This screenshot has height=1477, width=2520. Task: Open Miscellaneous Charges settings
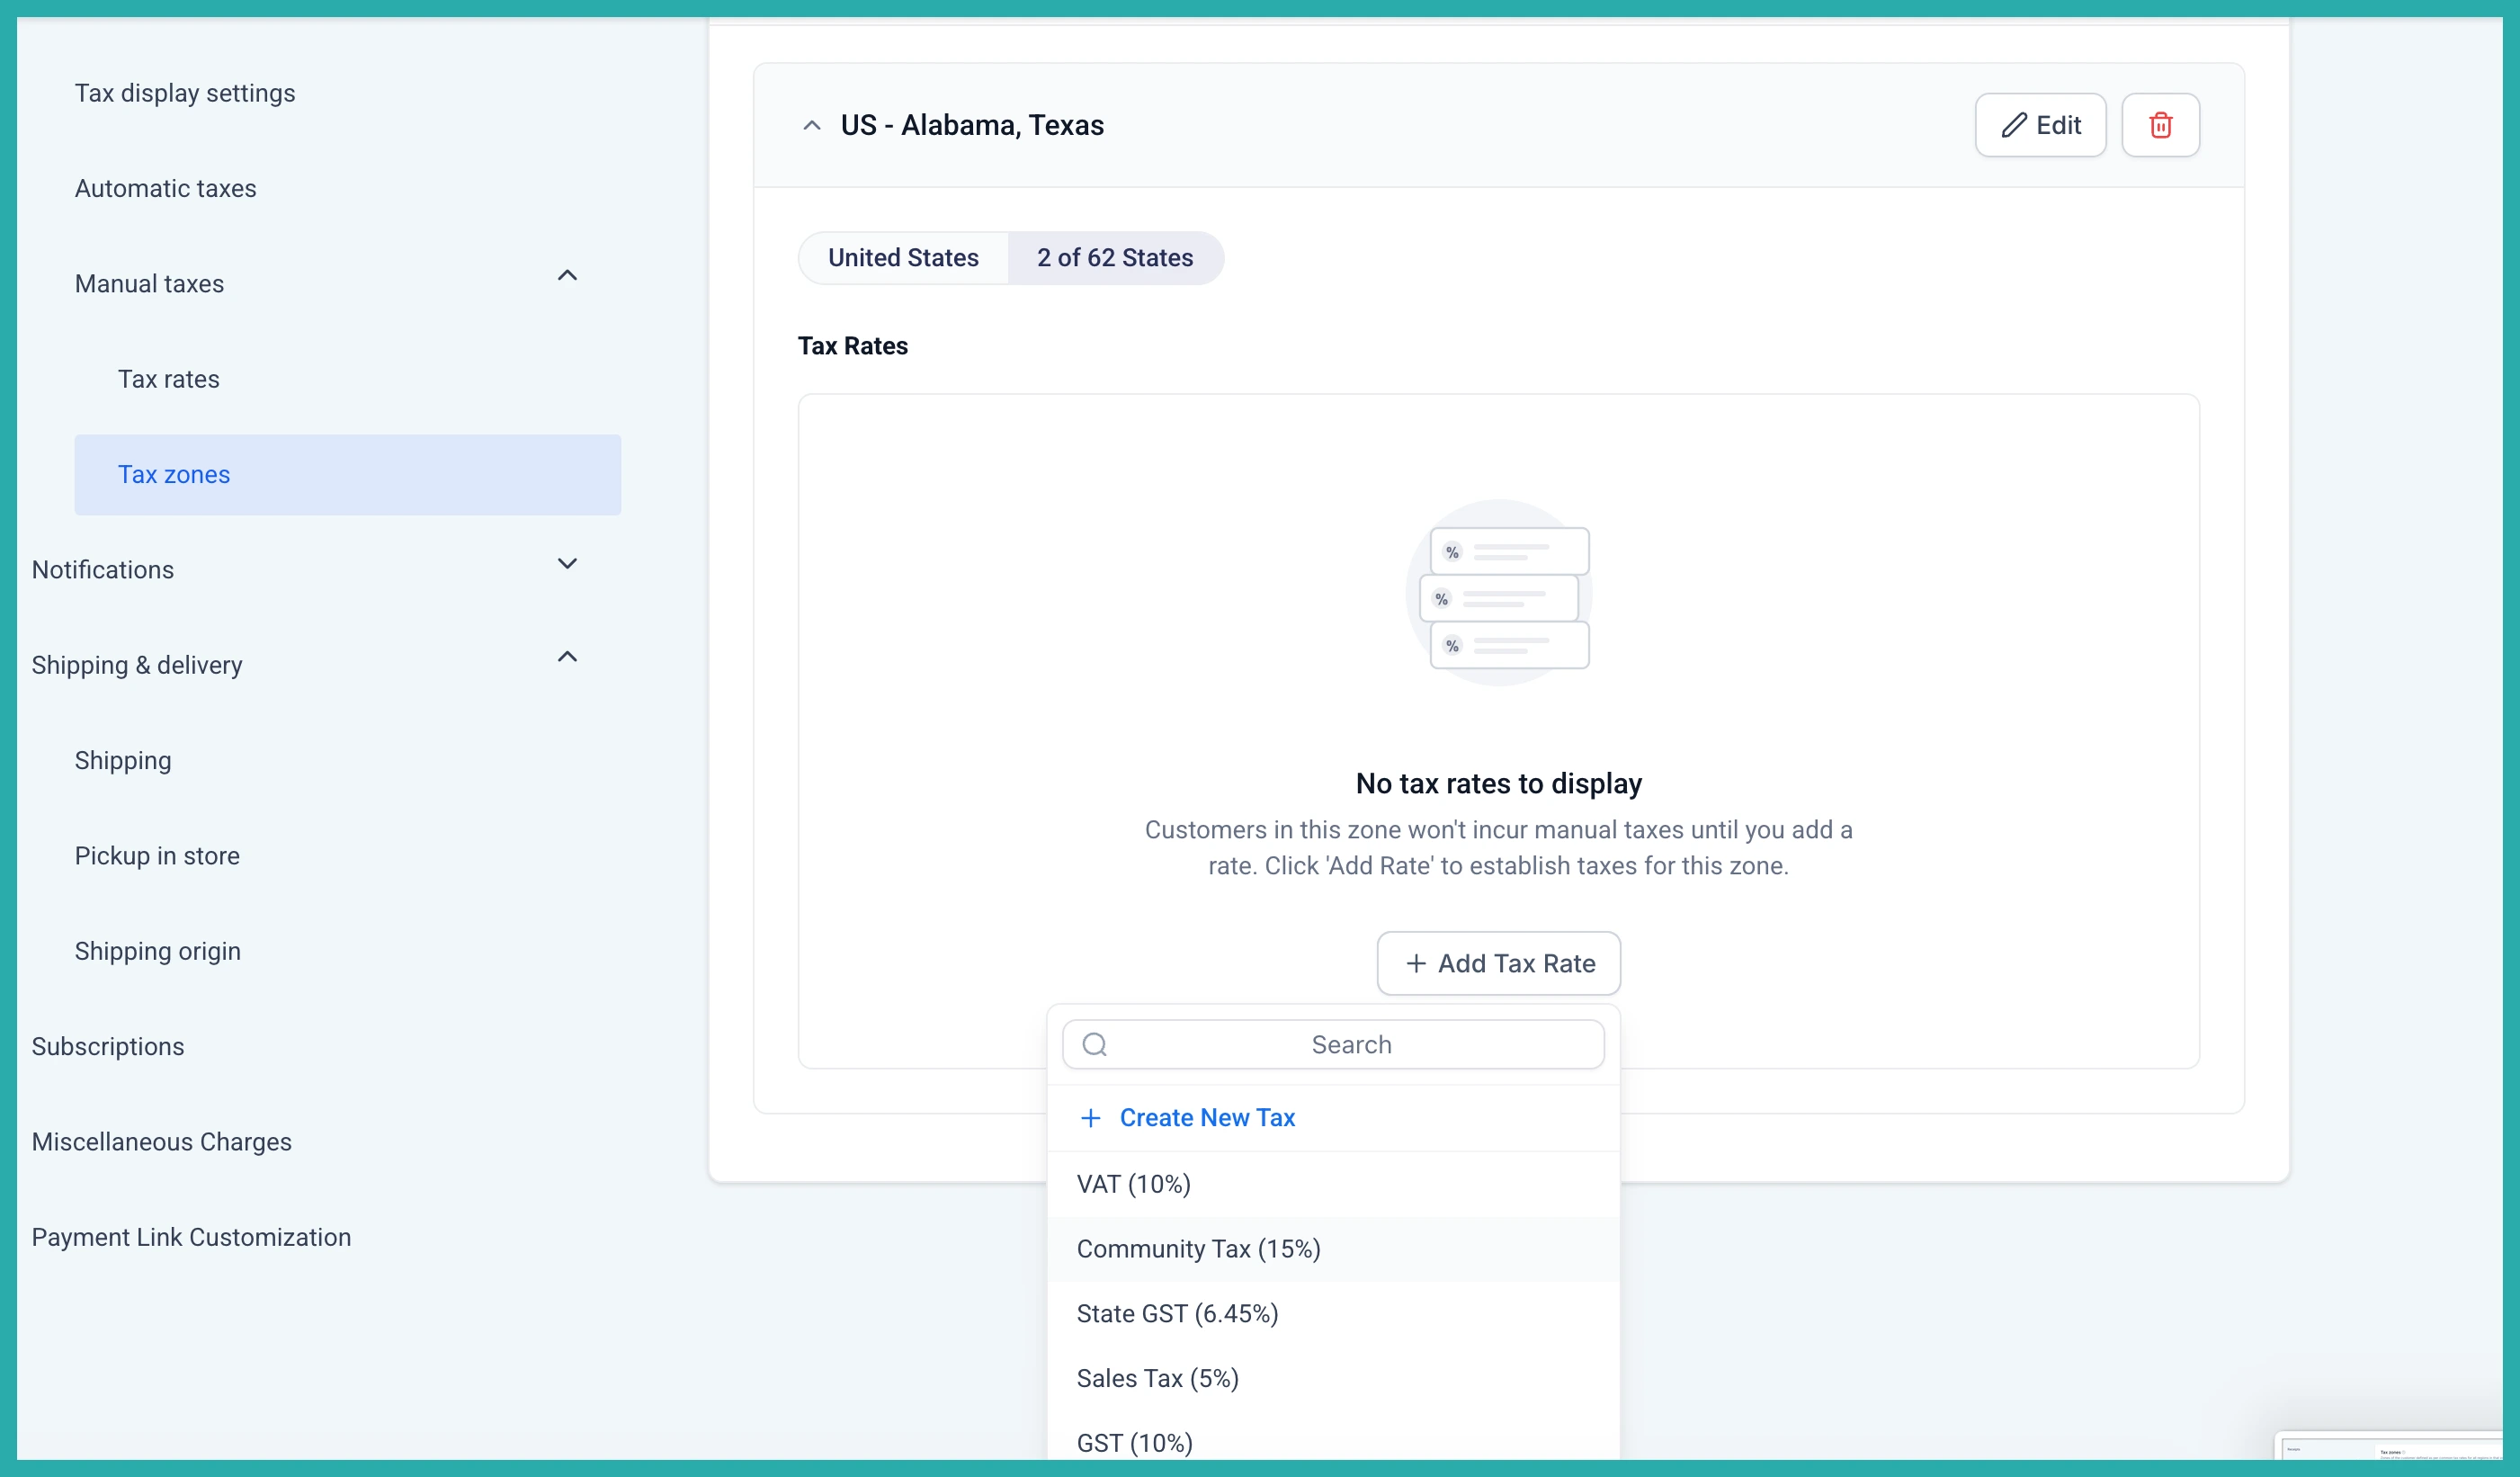coord(162,1142)
